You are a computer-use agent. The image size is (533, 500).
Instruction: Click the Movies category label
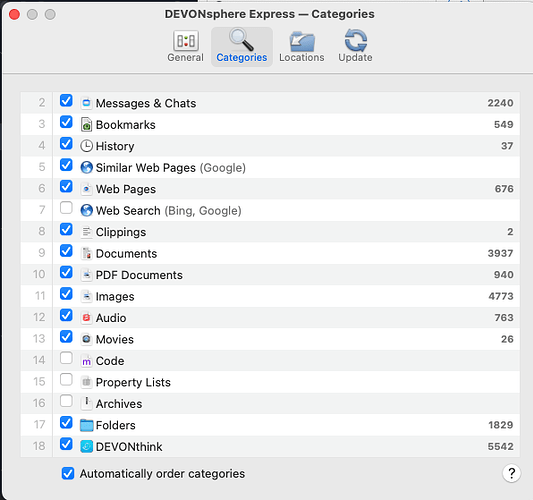pyautogui.click(x=115, y=339)
